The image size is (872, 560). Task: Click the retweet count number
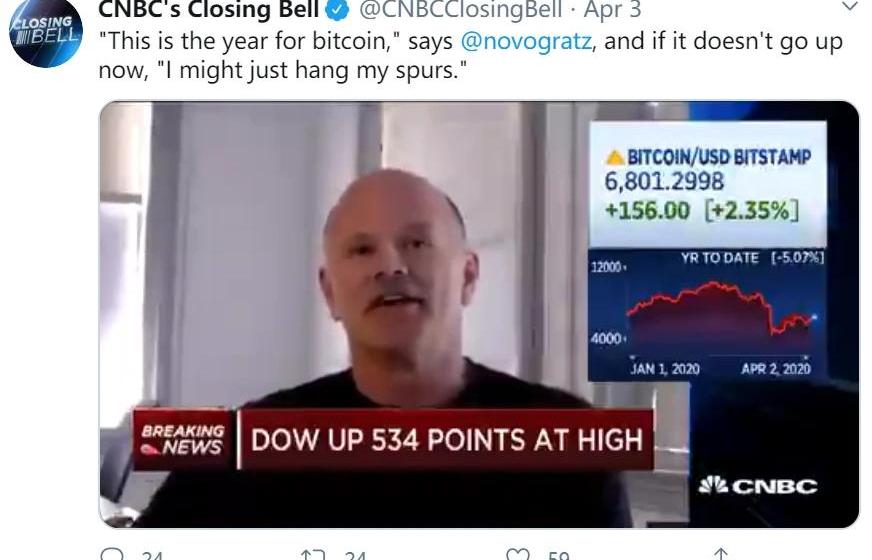pyautogui.click(x=355, y=555)
